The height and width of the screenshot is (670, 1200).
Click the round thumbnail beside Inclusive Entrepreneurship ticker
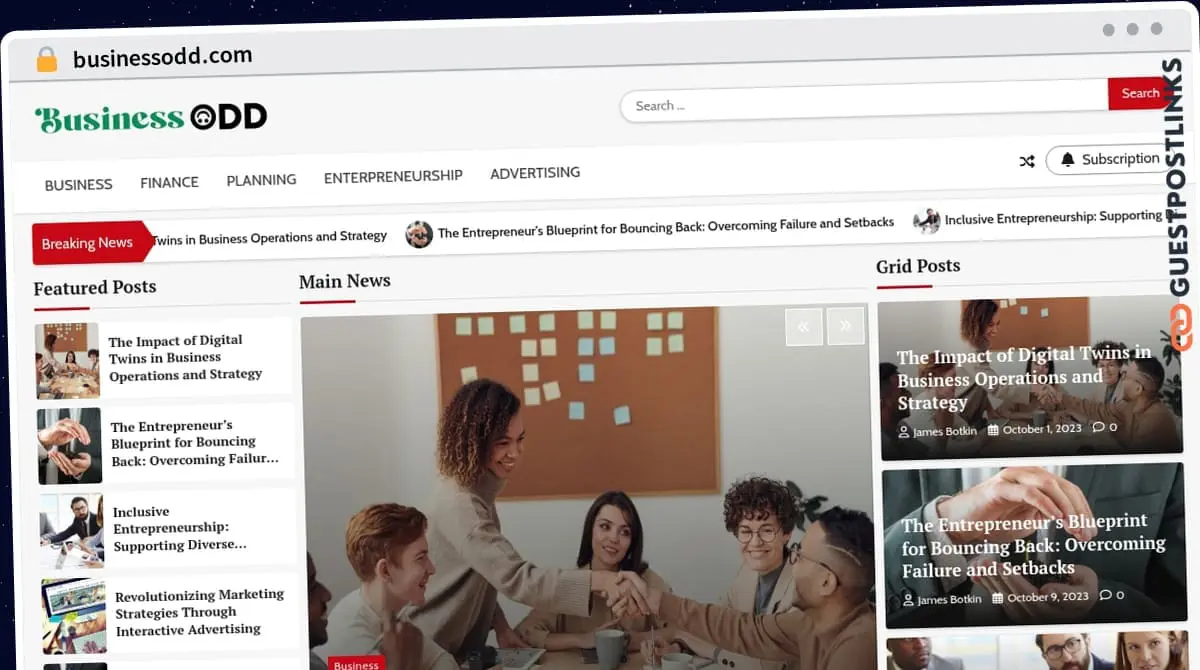pyautogui.click(x=927, y=221)
